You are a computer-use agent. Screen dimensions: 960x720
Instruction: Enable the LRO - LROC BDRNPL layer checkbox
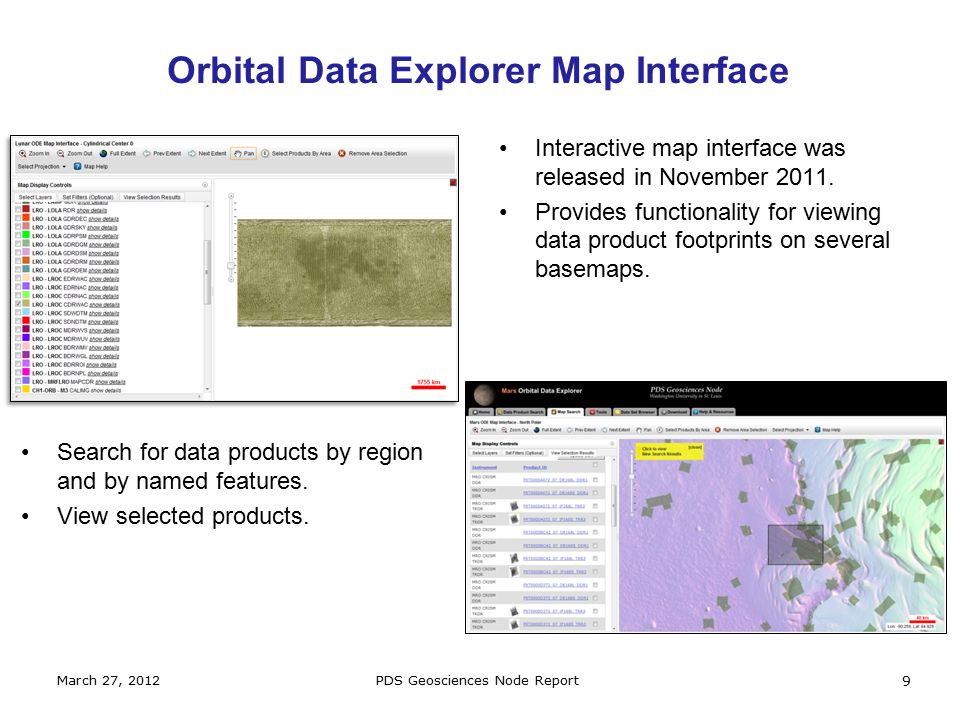tap(18, 373)
